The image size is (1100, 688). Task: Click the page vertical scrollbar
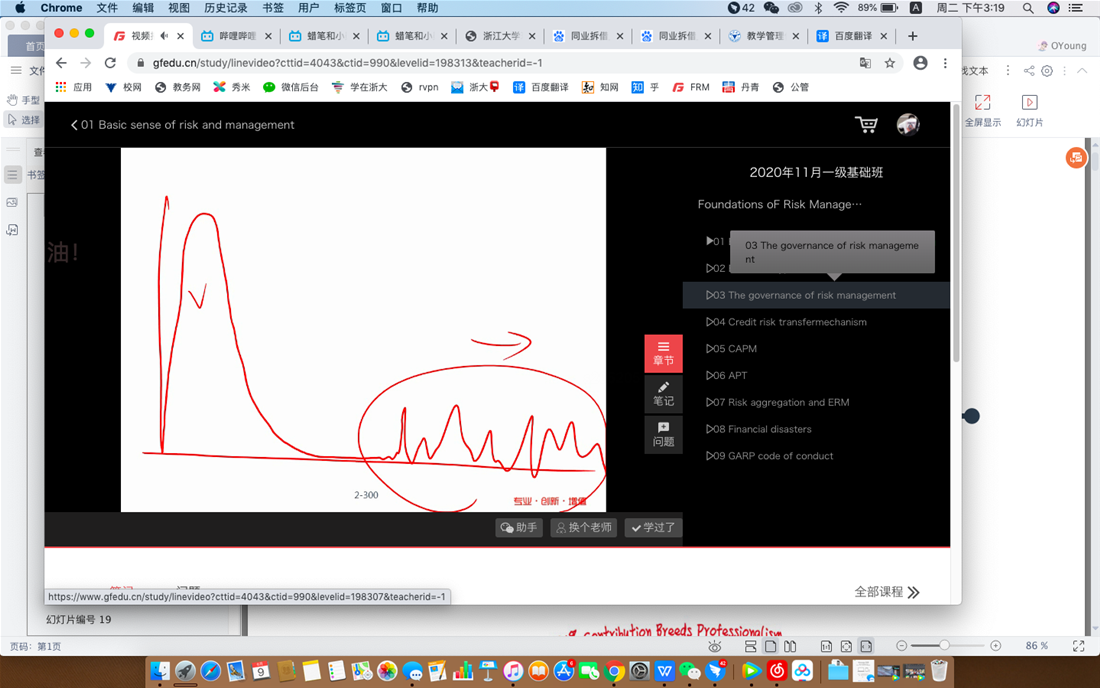(x=955, y=235)
